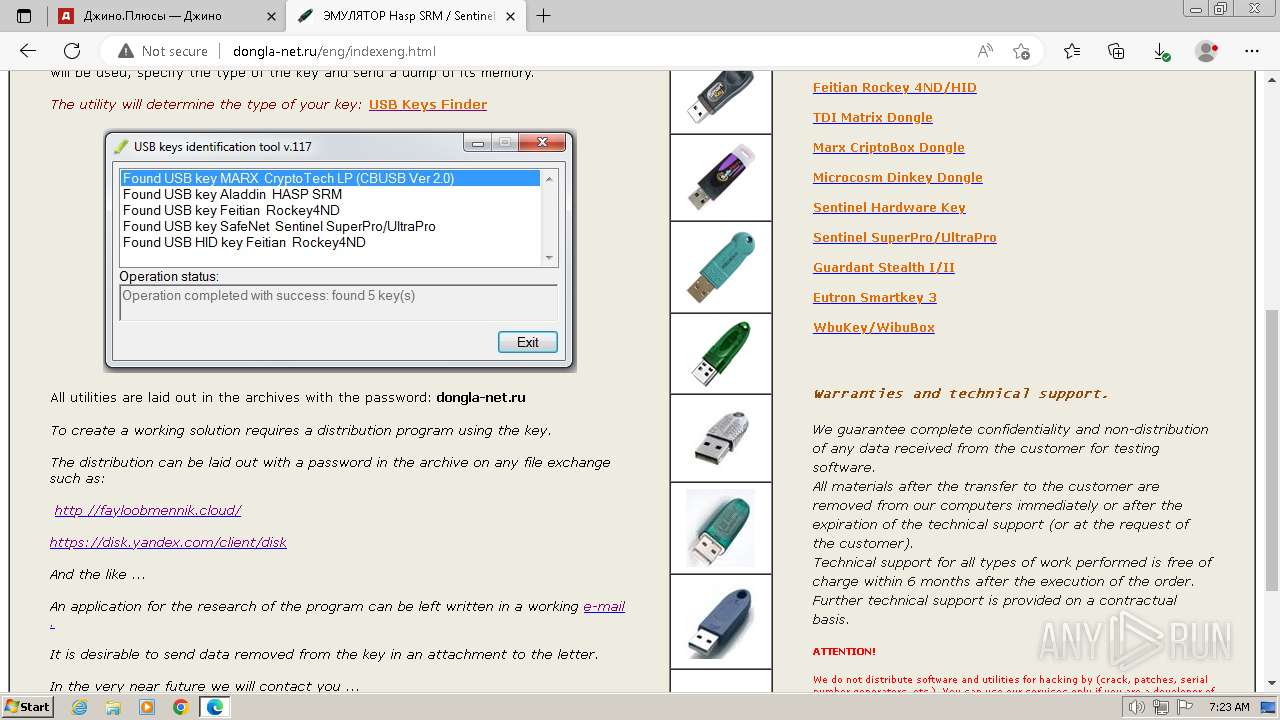1280x720 pixels.
Task: Click the dark green USB key thumbnail
Action: pyautogui.click(x=721, y=354)
